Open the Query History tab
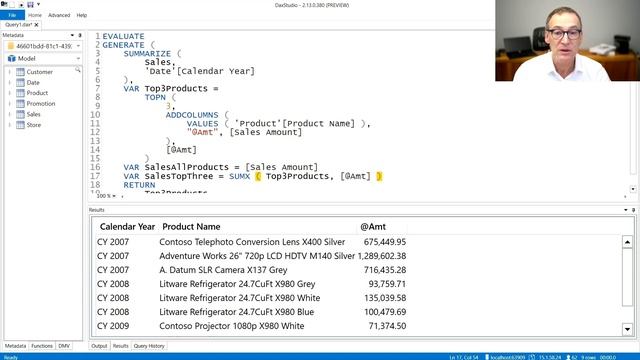 click(149, 346)
